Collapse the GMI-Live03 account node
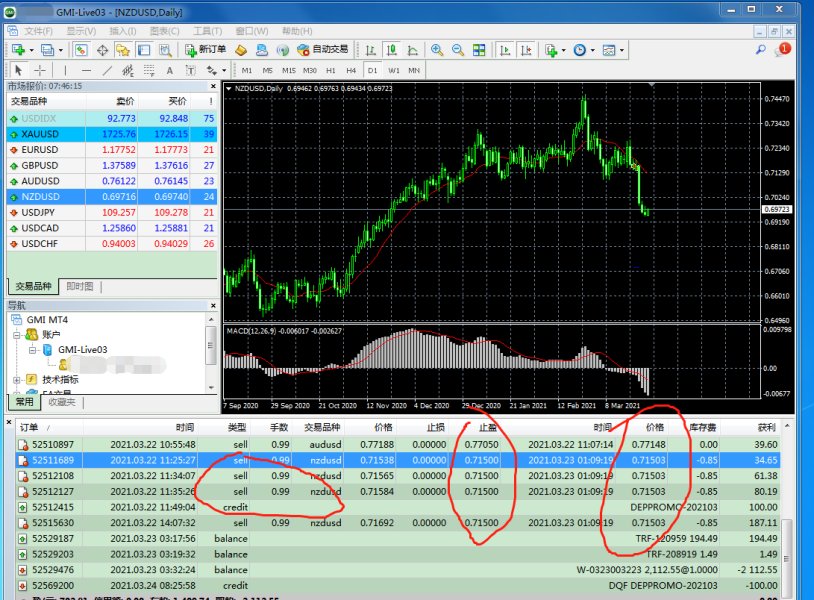The image size is (814, 600). click(x=33, y=350)
